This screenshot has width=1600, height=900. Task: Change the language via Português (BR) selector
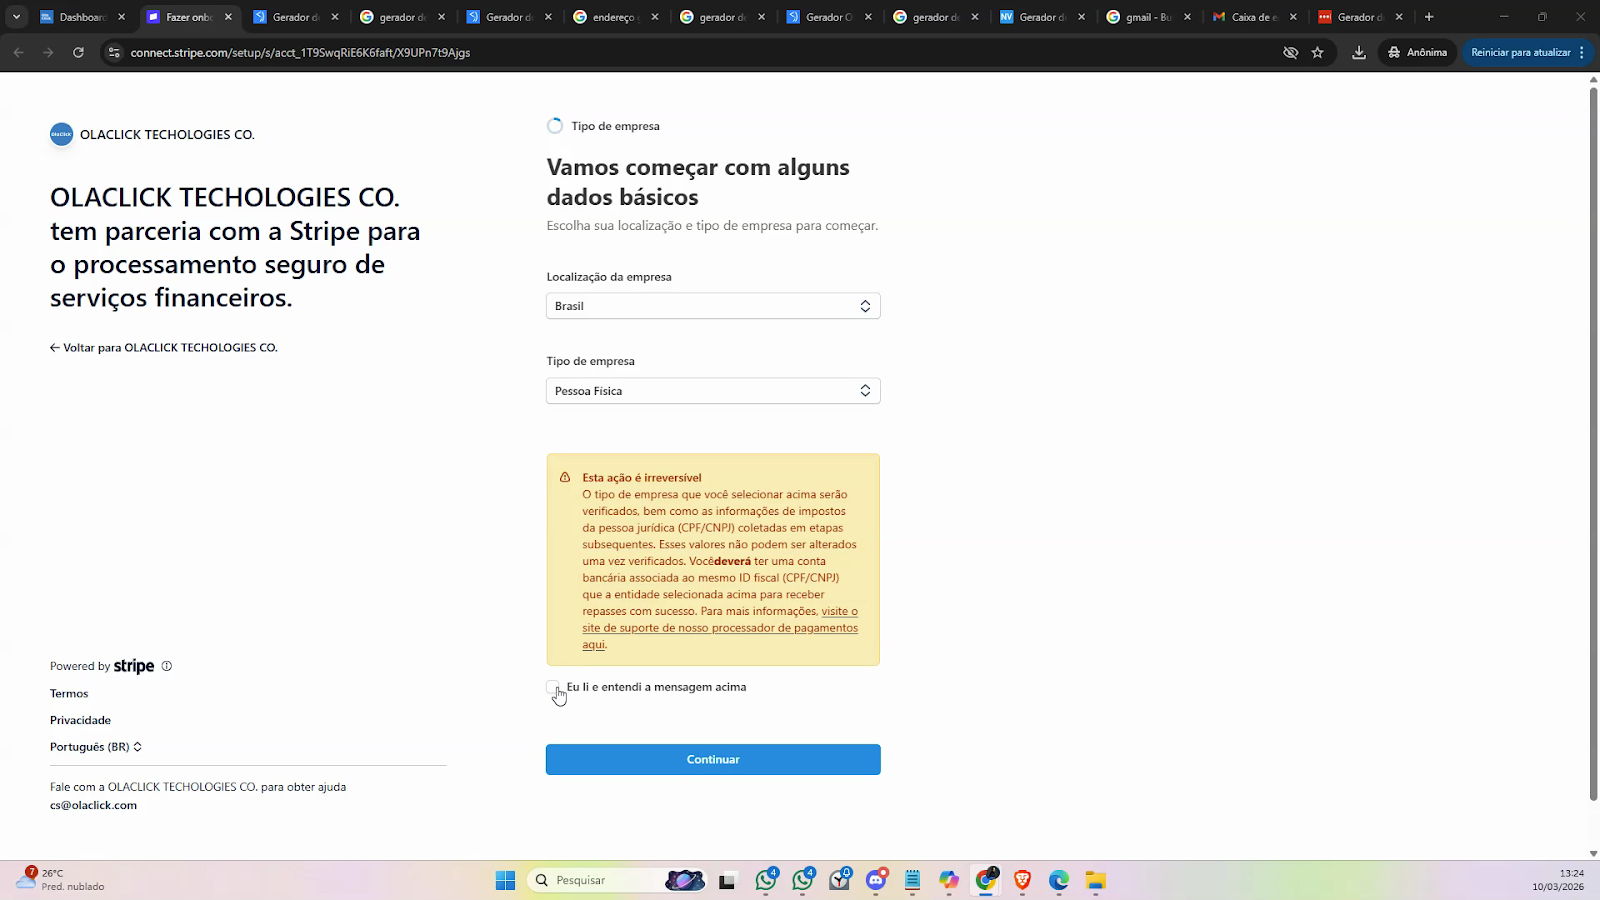click(95, 747)
